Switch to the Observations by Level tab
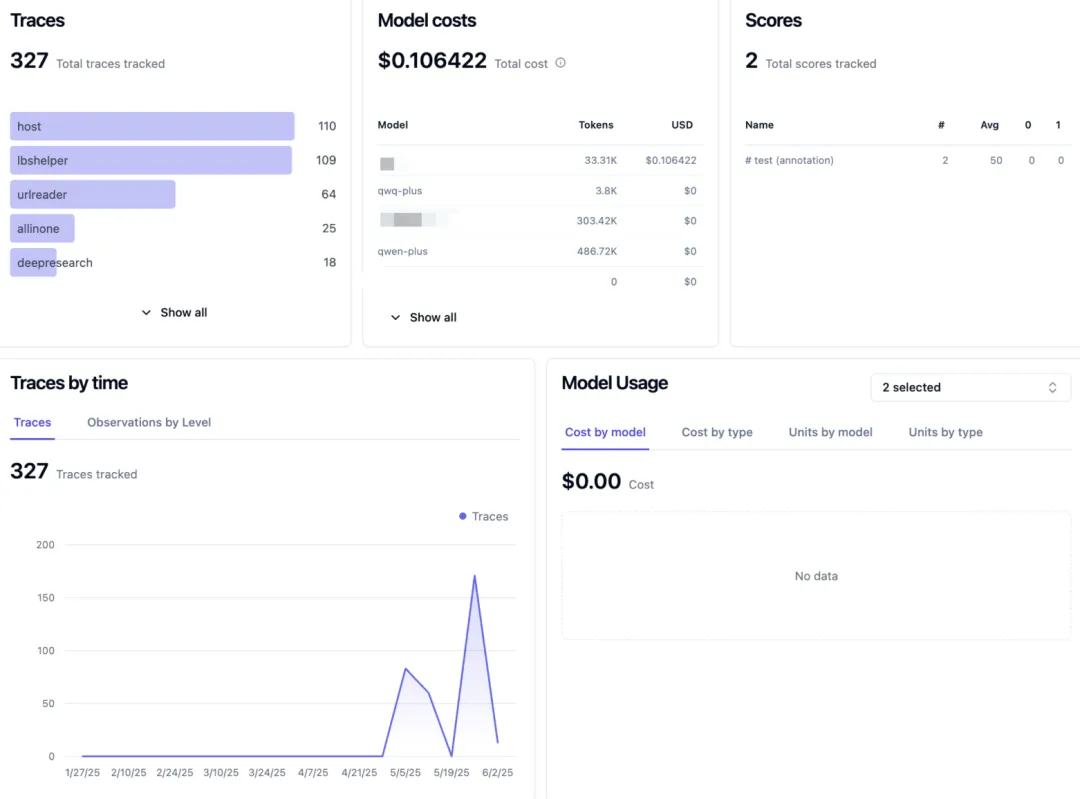 (149, 422)
